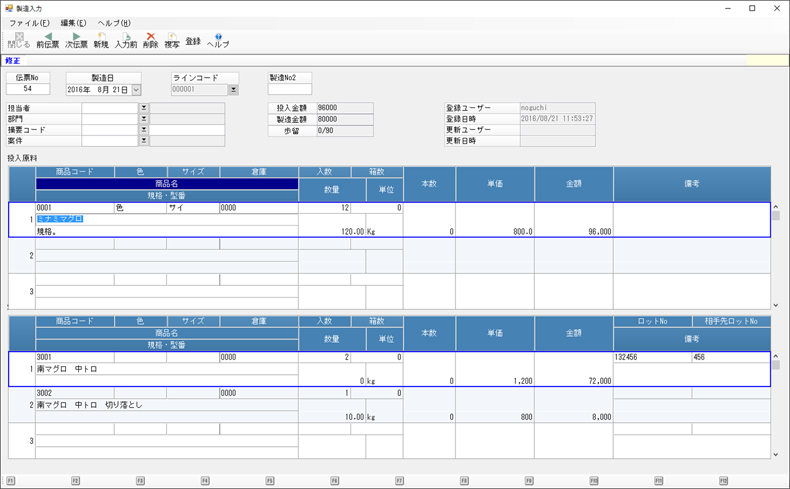Click the 前伝票 (previous slip) toolbar icon
Screen dimensions: 790x489
pyautogui.click(x=47, y=40)
